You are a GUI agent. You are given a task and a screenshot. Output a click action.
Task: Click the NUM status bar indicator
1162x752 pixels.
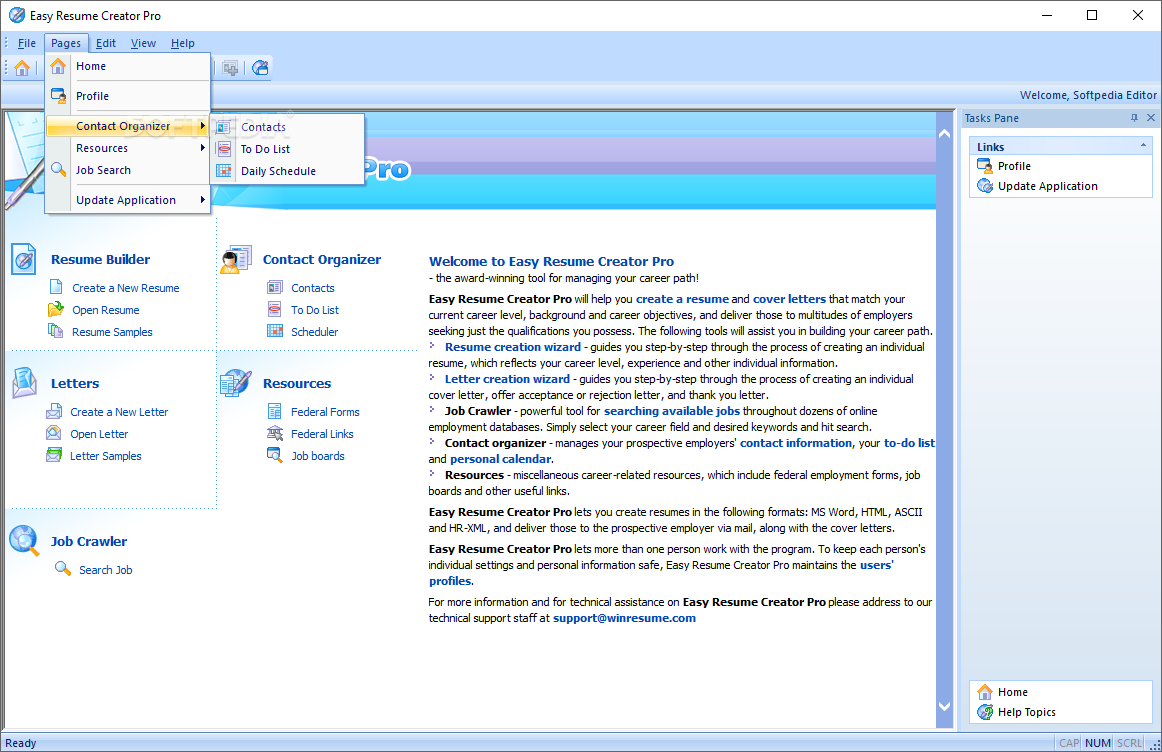pyautogui.click(x=1098, y=743)
